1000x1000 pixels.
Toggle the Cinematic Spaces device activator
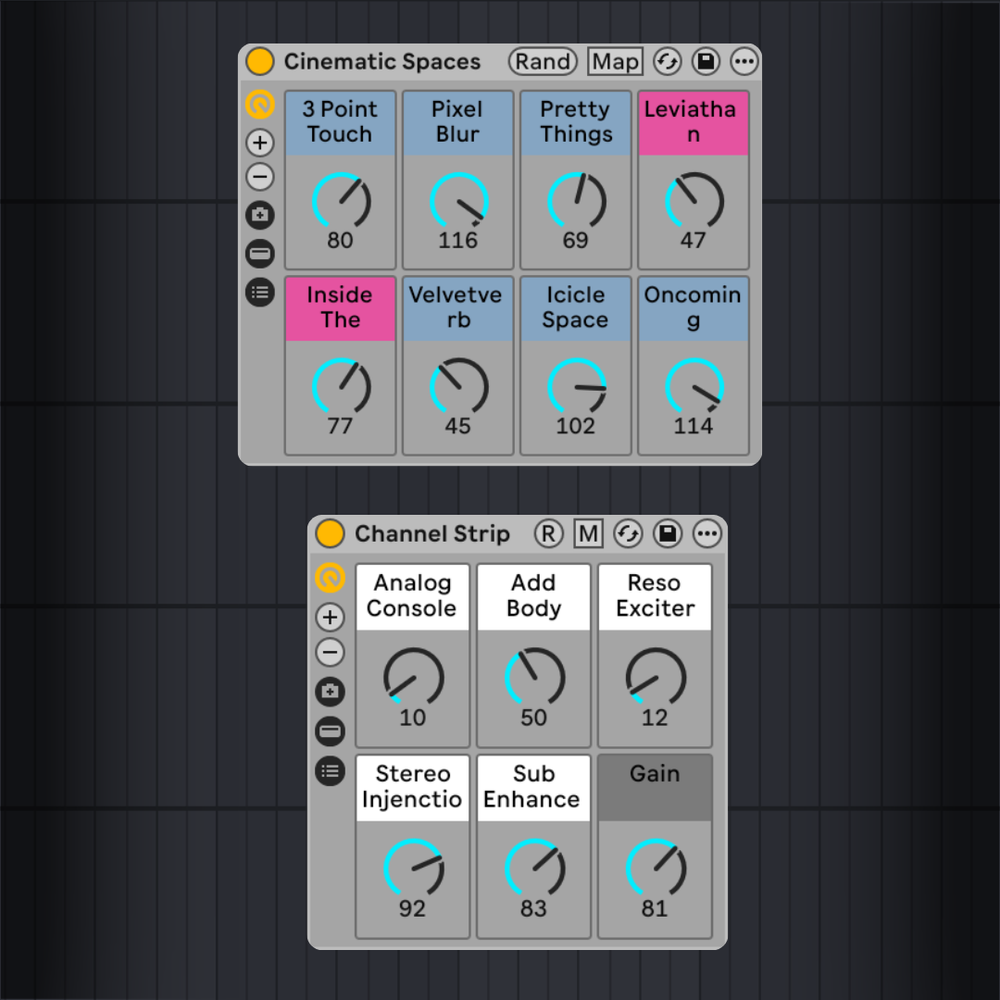pos(259,61)
